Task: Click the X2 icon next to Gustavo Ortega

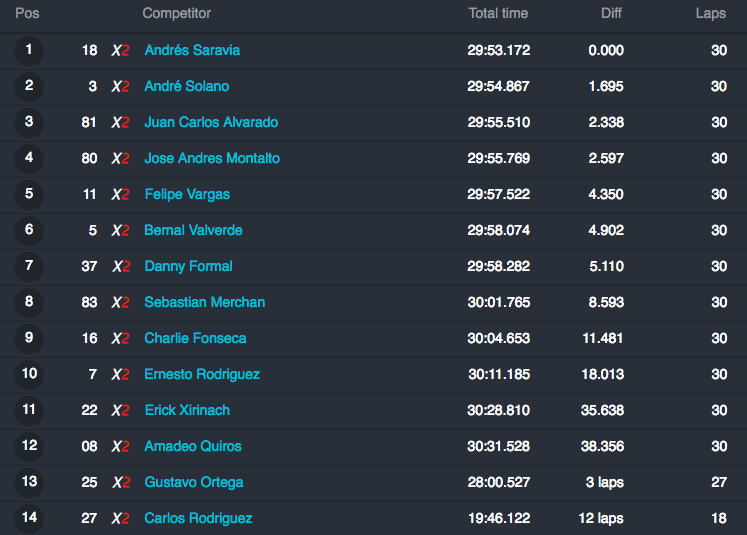Action: click(x=121, y=482)
